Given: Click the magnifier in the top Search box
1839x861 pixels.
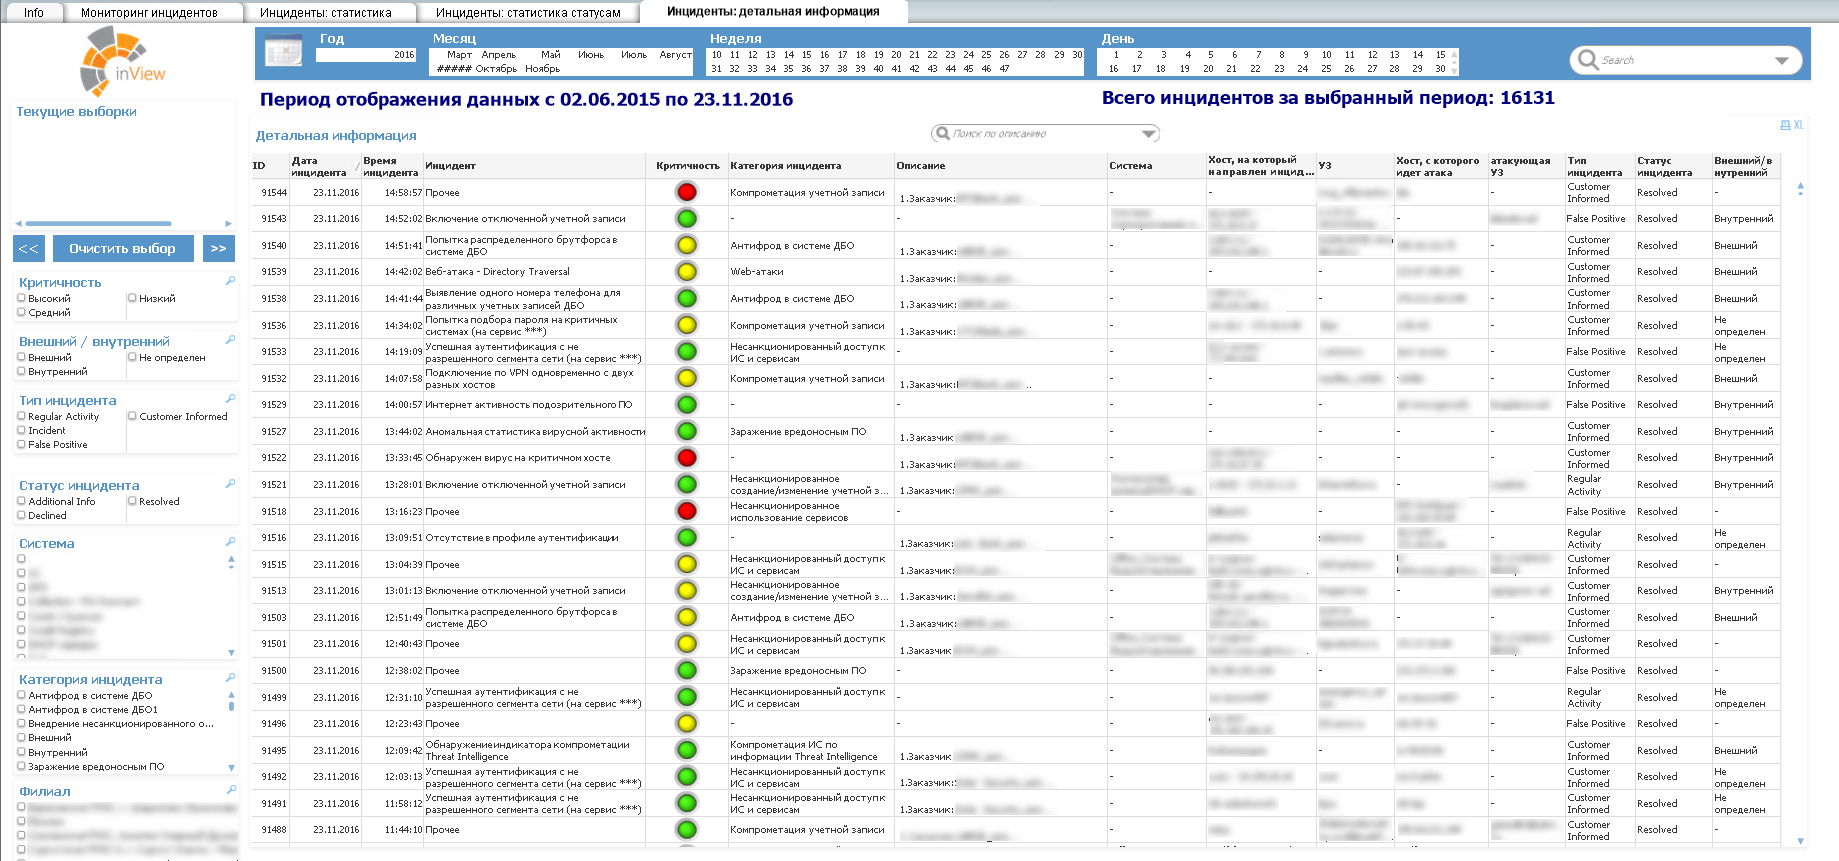Looking at the screenshot, I should point(1587,60).
